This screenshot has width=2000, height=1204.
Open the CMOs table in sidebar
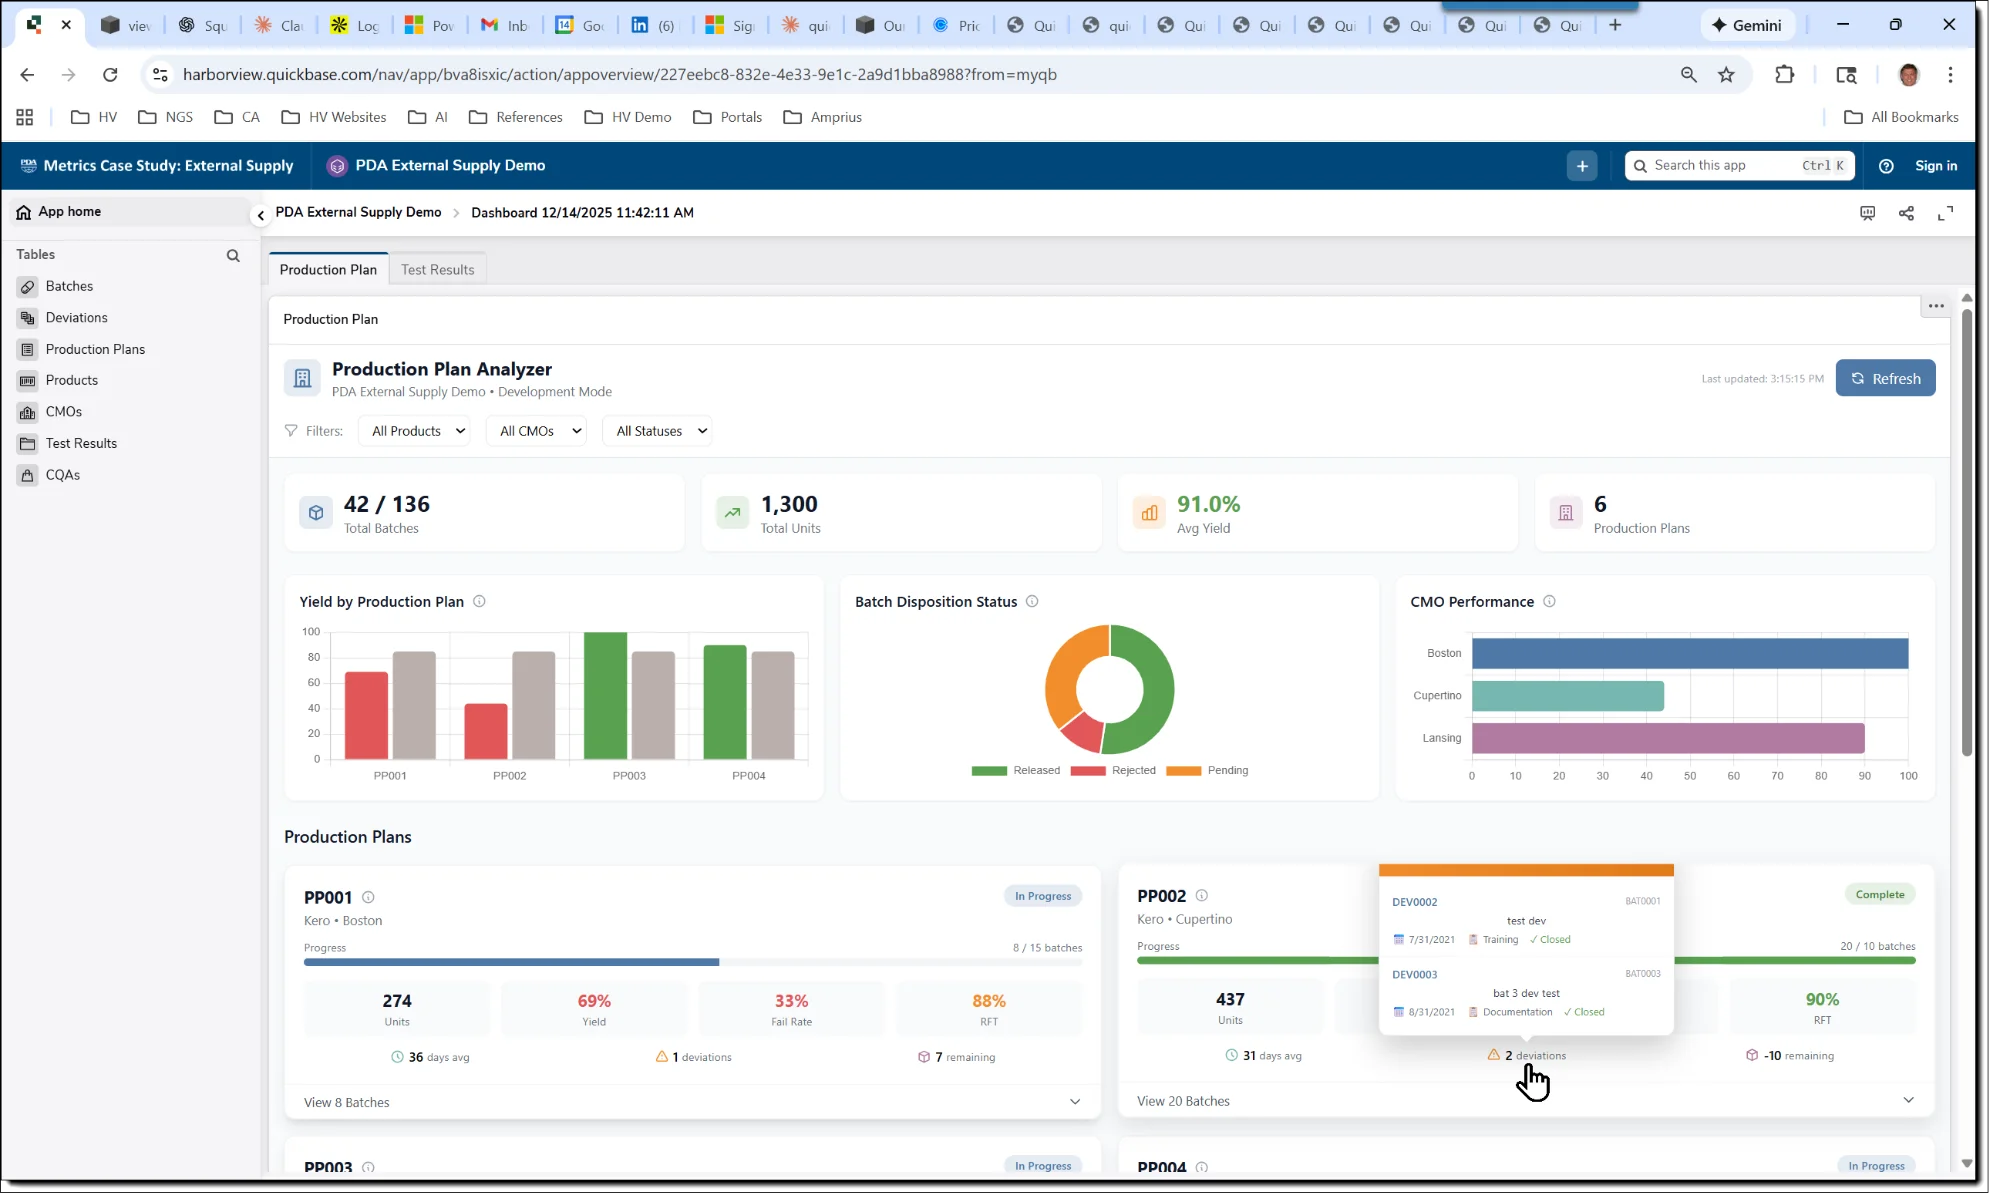[x=63, y=411]
